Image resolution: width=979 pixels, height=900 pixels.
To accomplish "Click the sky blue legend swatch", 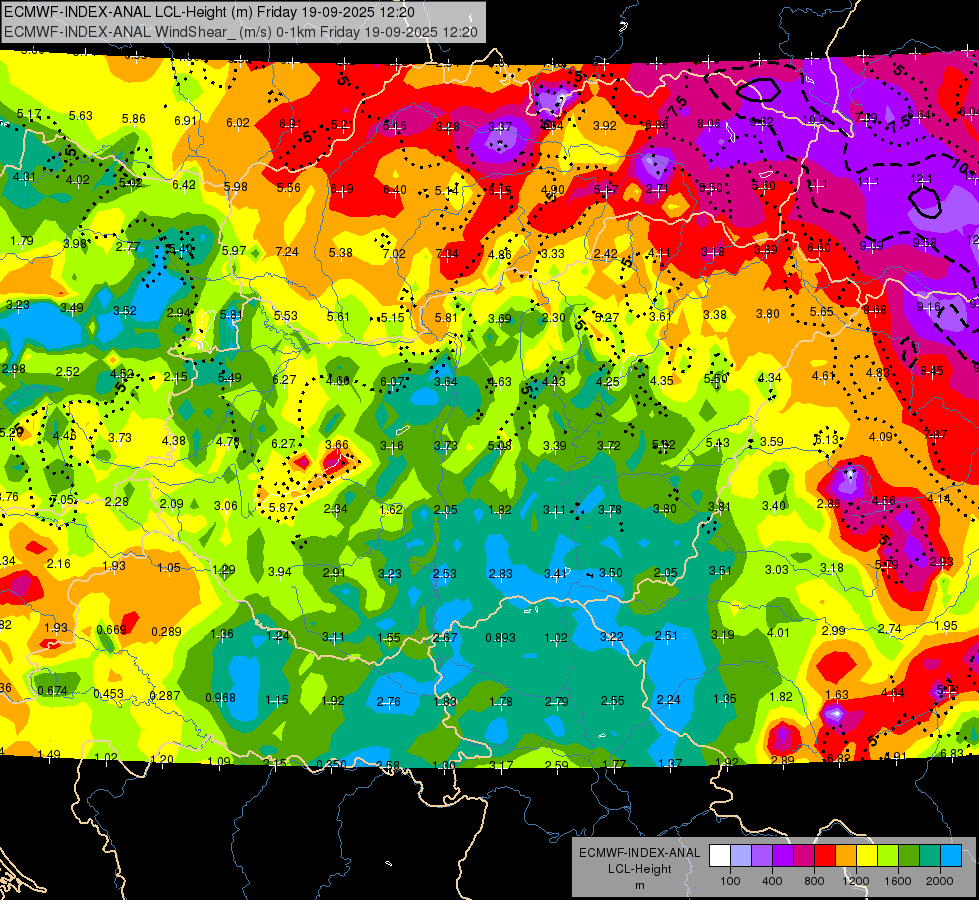I will [x=950, y=856].
